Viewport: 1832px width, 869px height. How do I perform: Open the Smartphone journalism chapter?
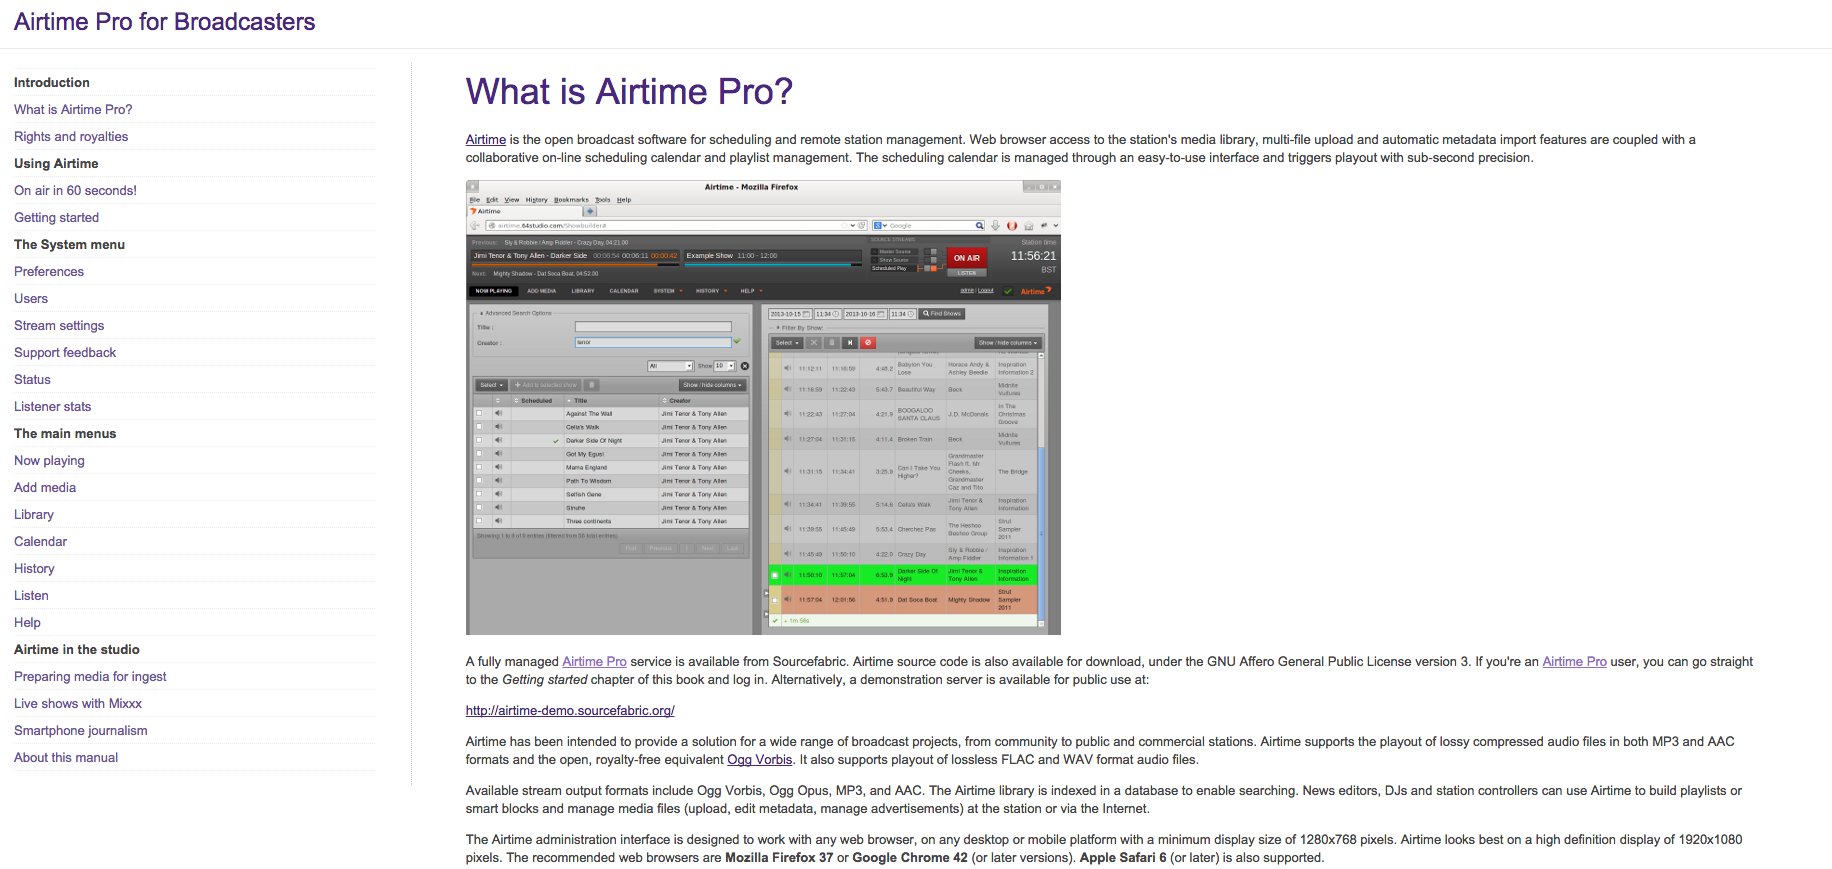[80, 730]
